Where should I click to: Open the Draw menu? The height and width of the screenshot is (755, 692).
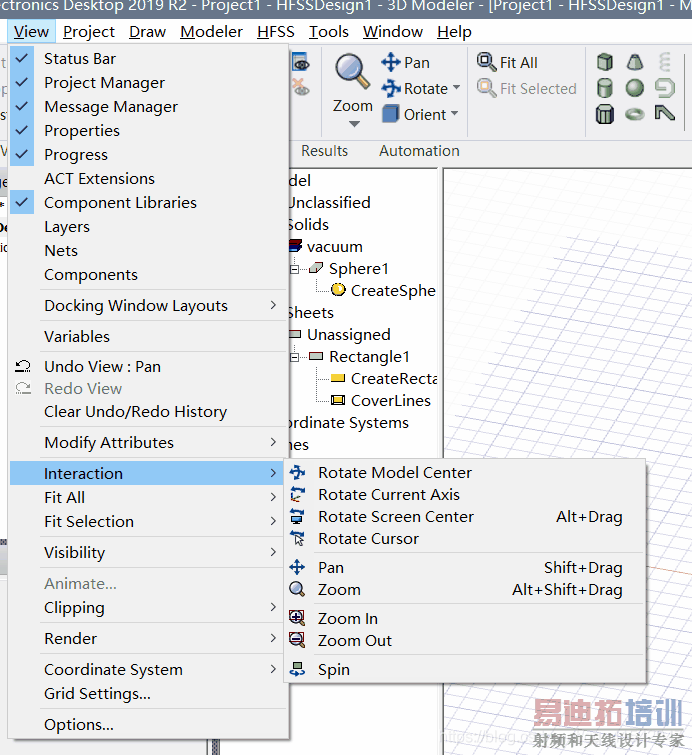[147, 32]
